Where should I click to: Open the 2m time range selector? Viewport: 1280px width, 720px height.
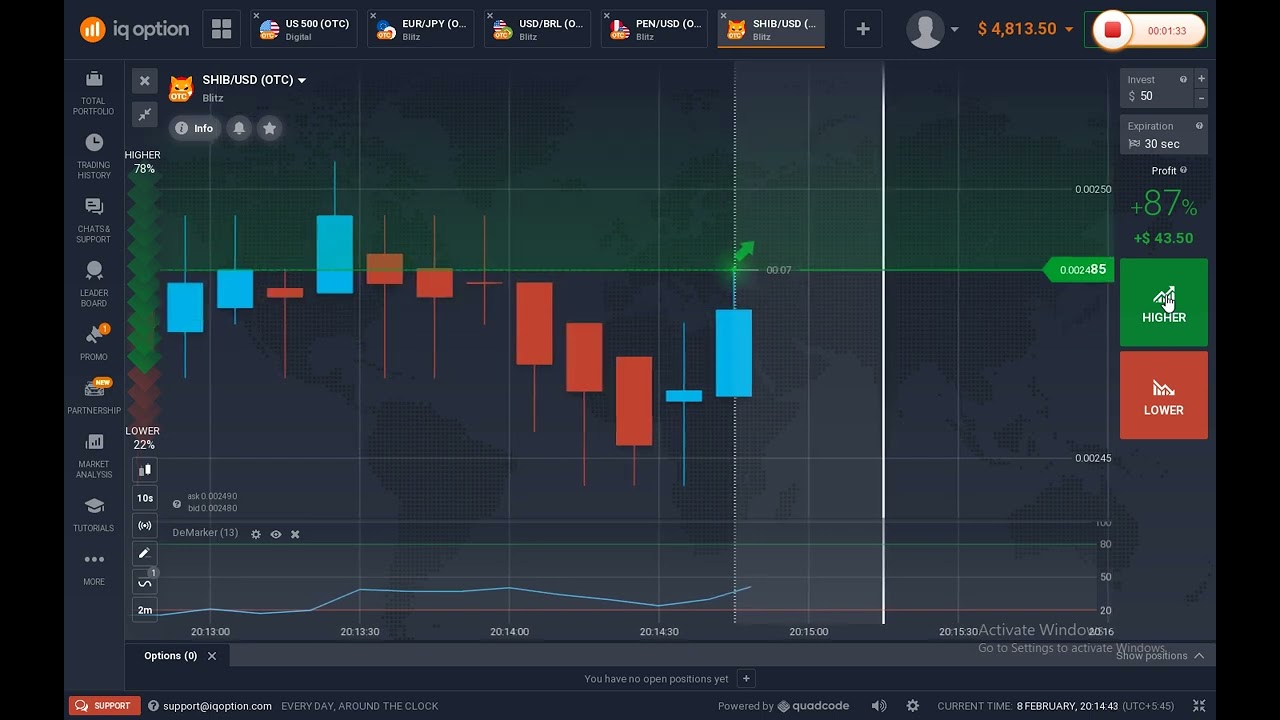pos(145,610)
